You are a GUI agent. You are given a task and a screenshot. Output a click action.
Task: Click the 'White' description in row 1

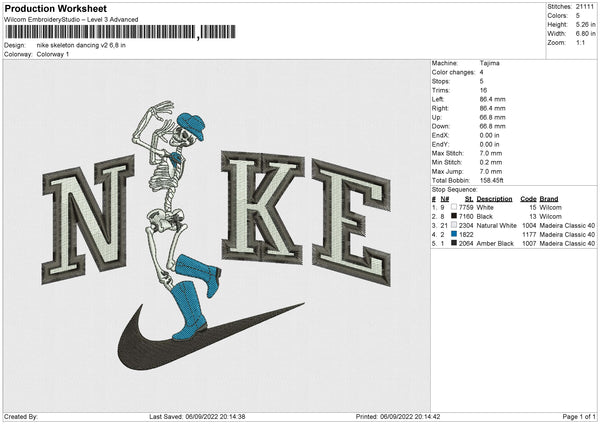click(x=485, y=207)
